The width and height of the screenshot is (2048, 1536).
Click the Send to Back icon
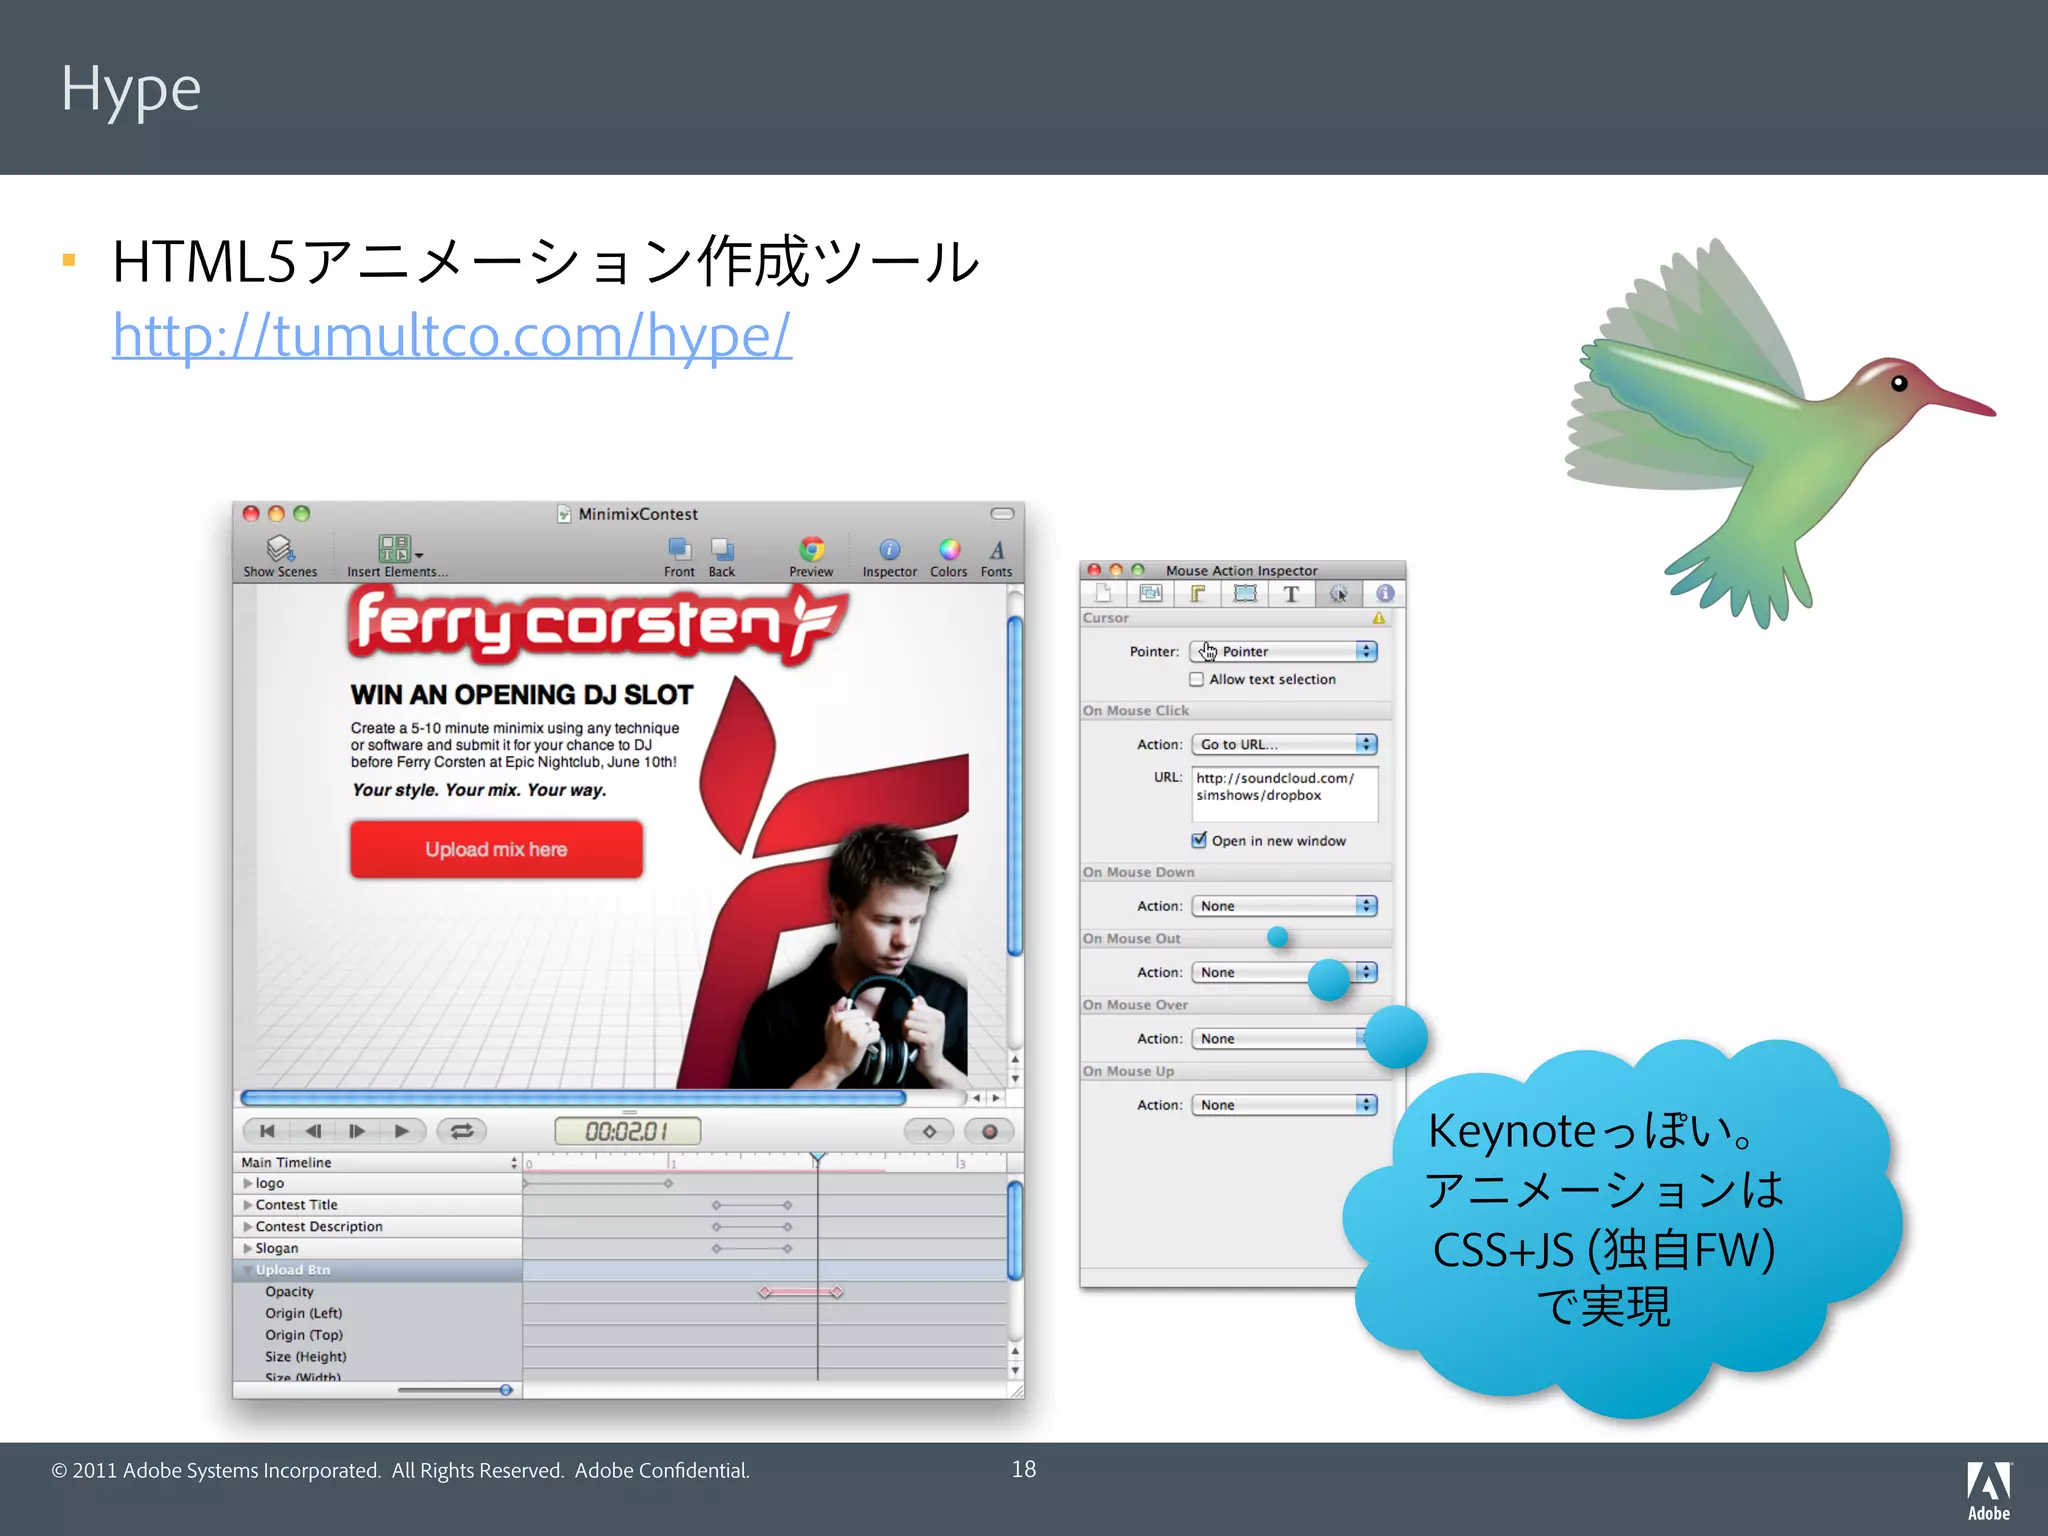pyautogui.click(x=722, y=548)
